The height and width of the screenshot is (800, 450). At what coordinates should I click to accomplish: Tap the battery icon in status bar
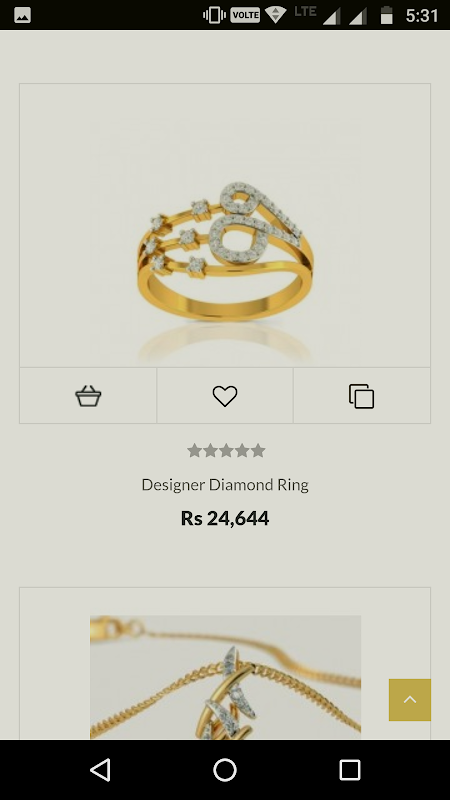coord(387,15)
